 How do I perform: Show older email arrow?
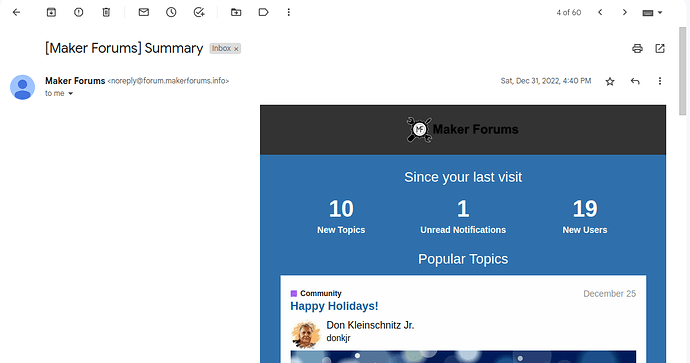[624, 12]
